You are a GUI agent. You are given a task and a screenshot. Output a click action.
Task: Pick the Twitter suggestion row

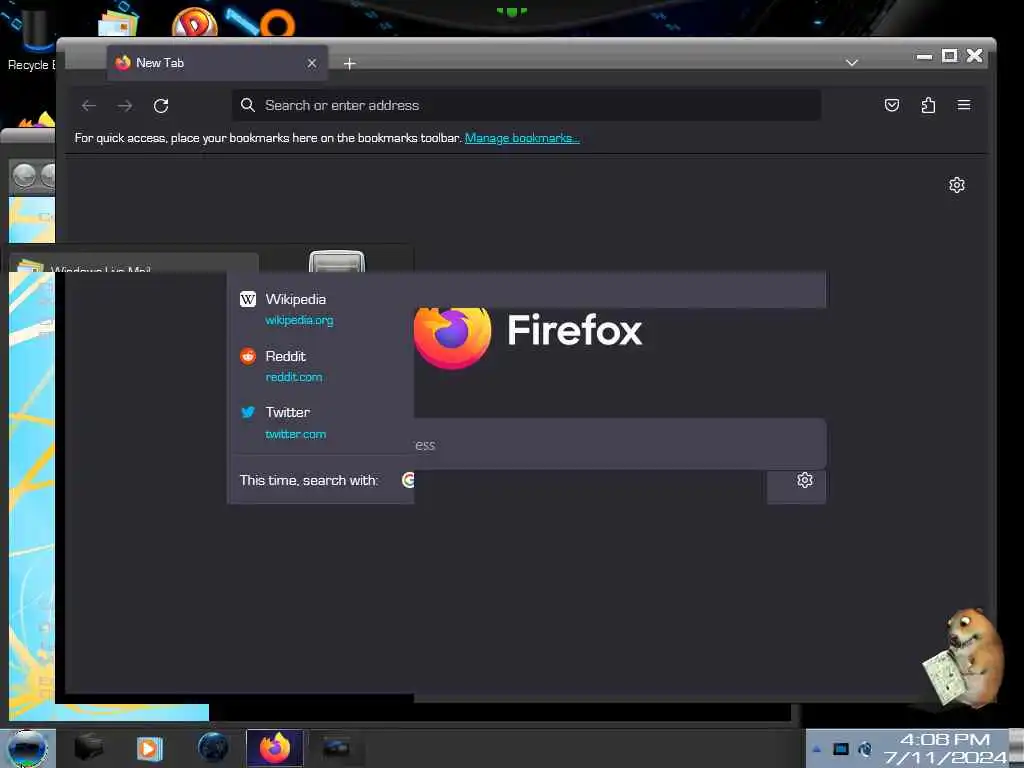pos(321,423)
